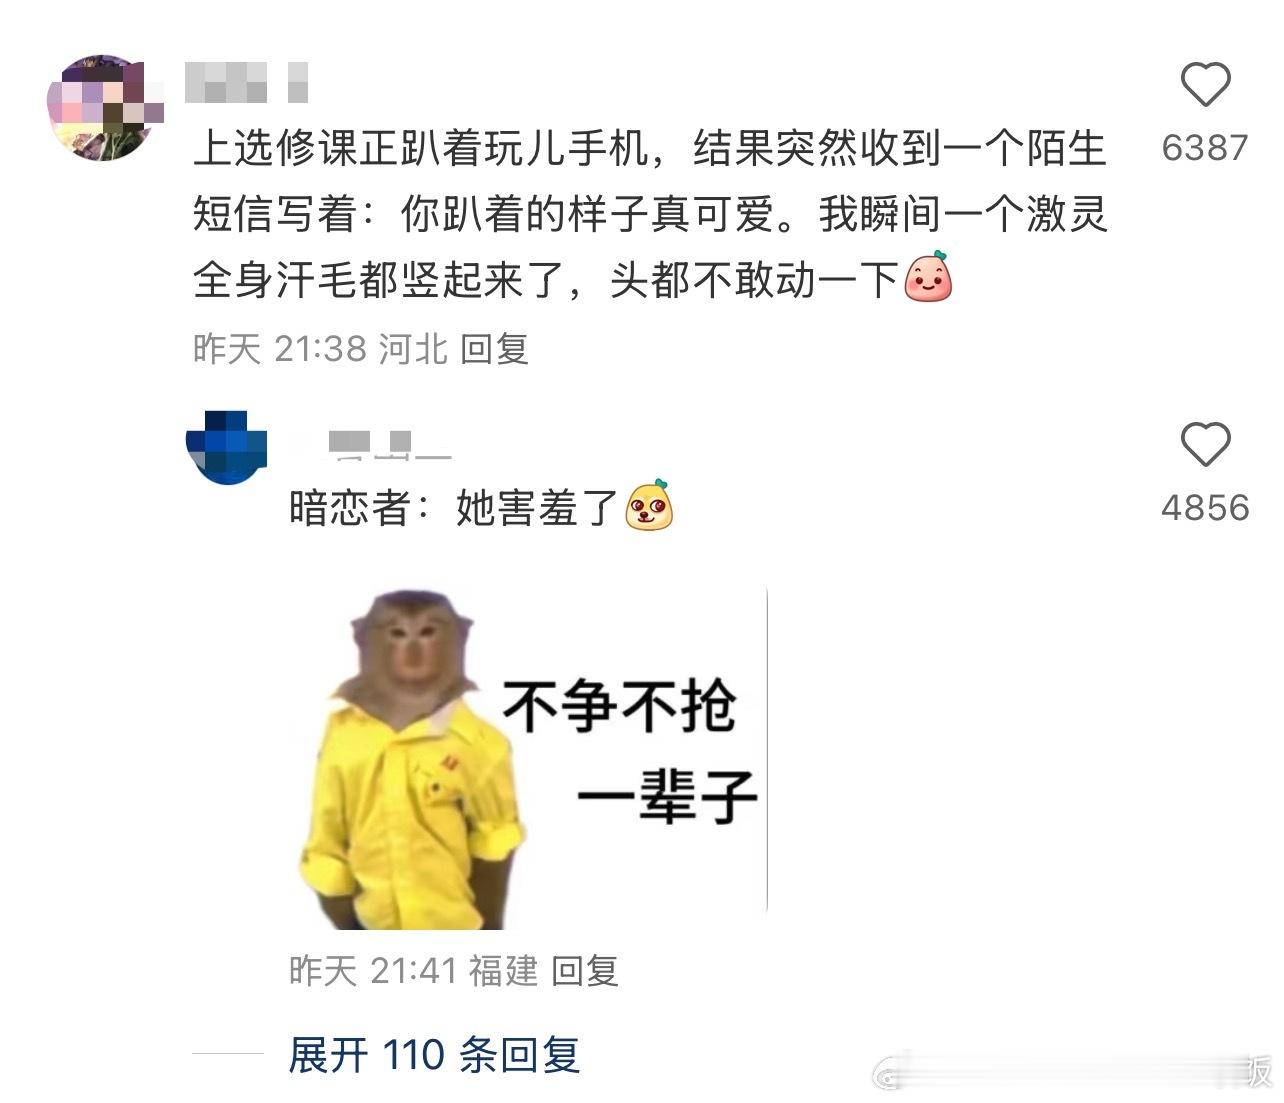1284x1103 pixels.
Task: Click the 昨天 21:41 福建 timestamp
Action: tap(413, 970)
